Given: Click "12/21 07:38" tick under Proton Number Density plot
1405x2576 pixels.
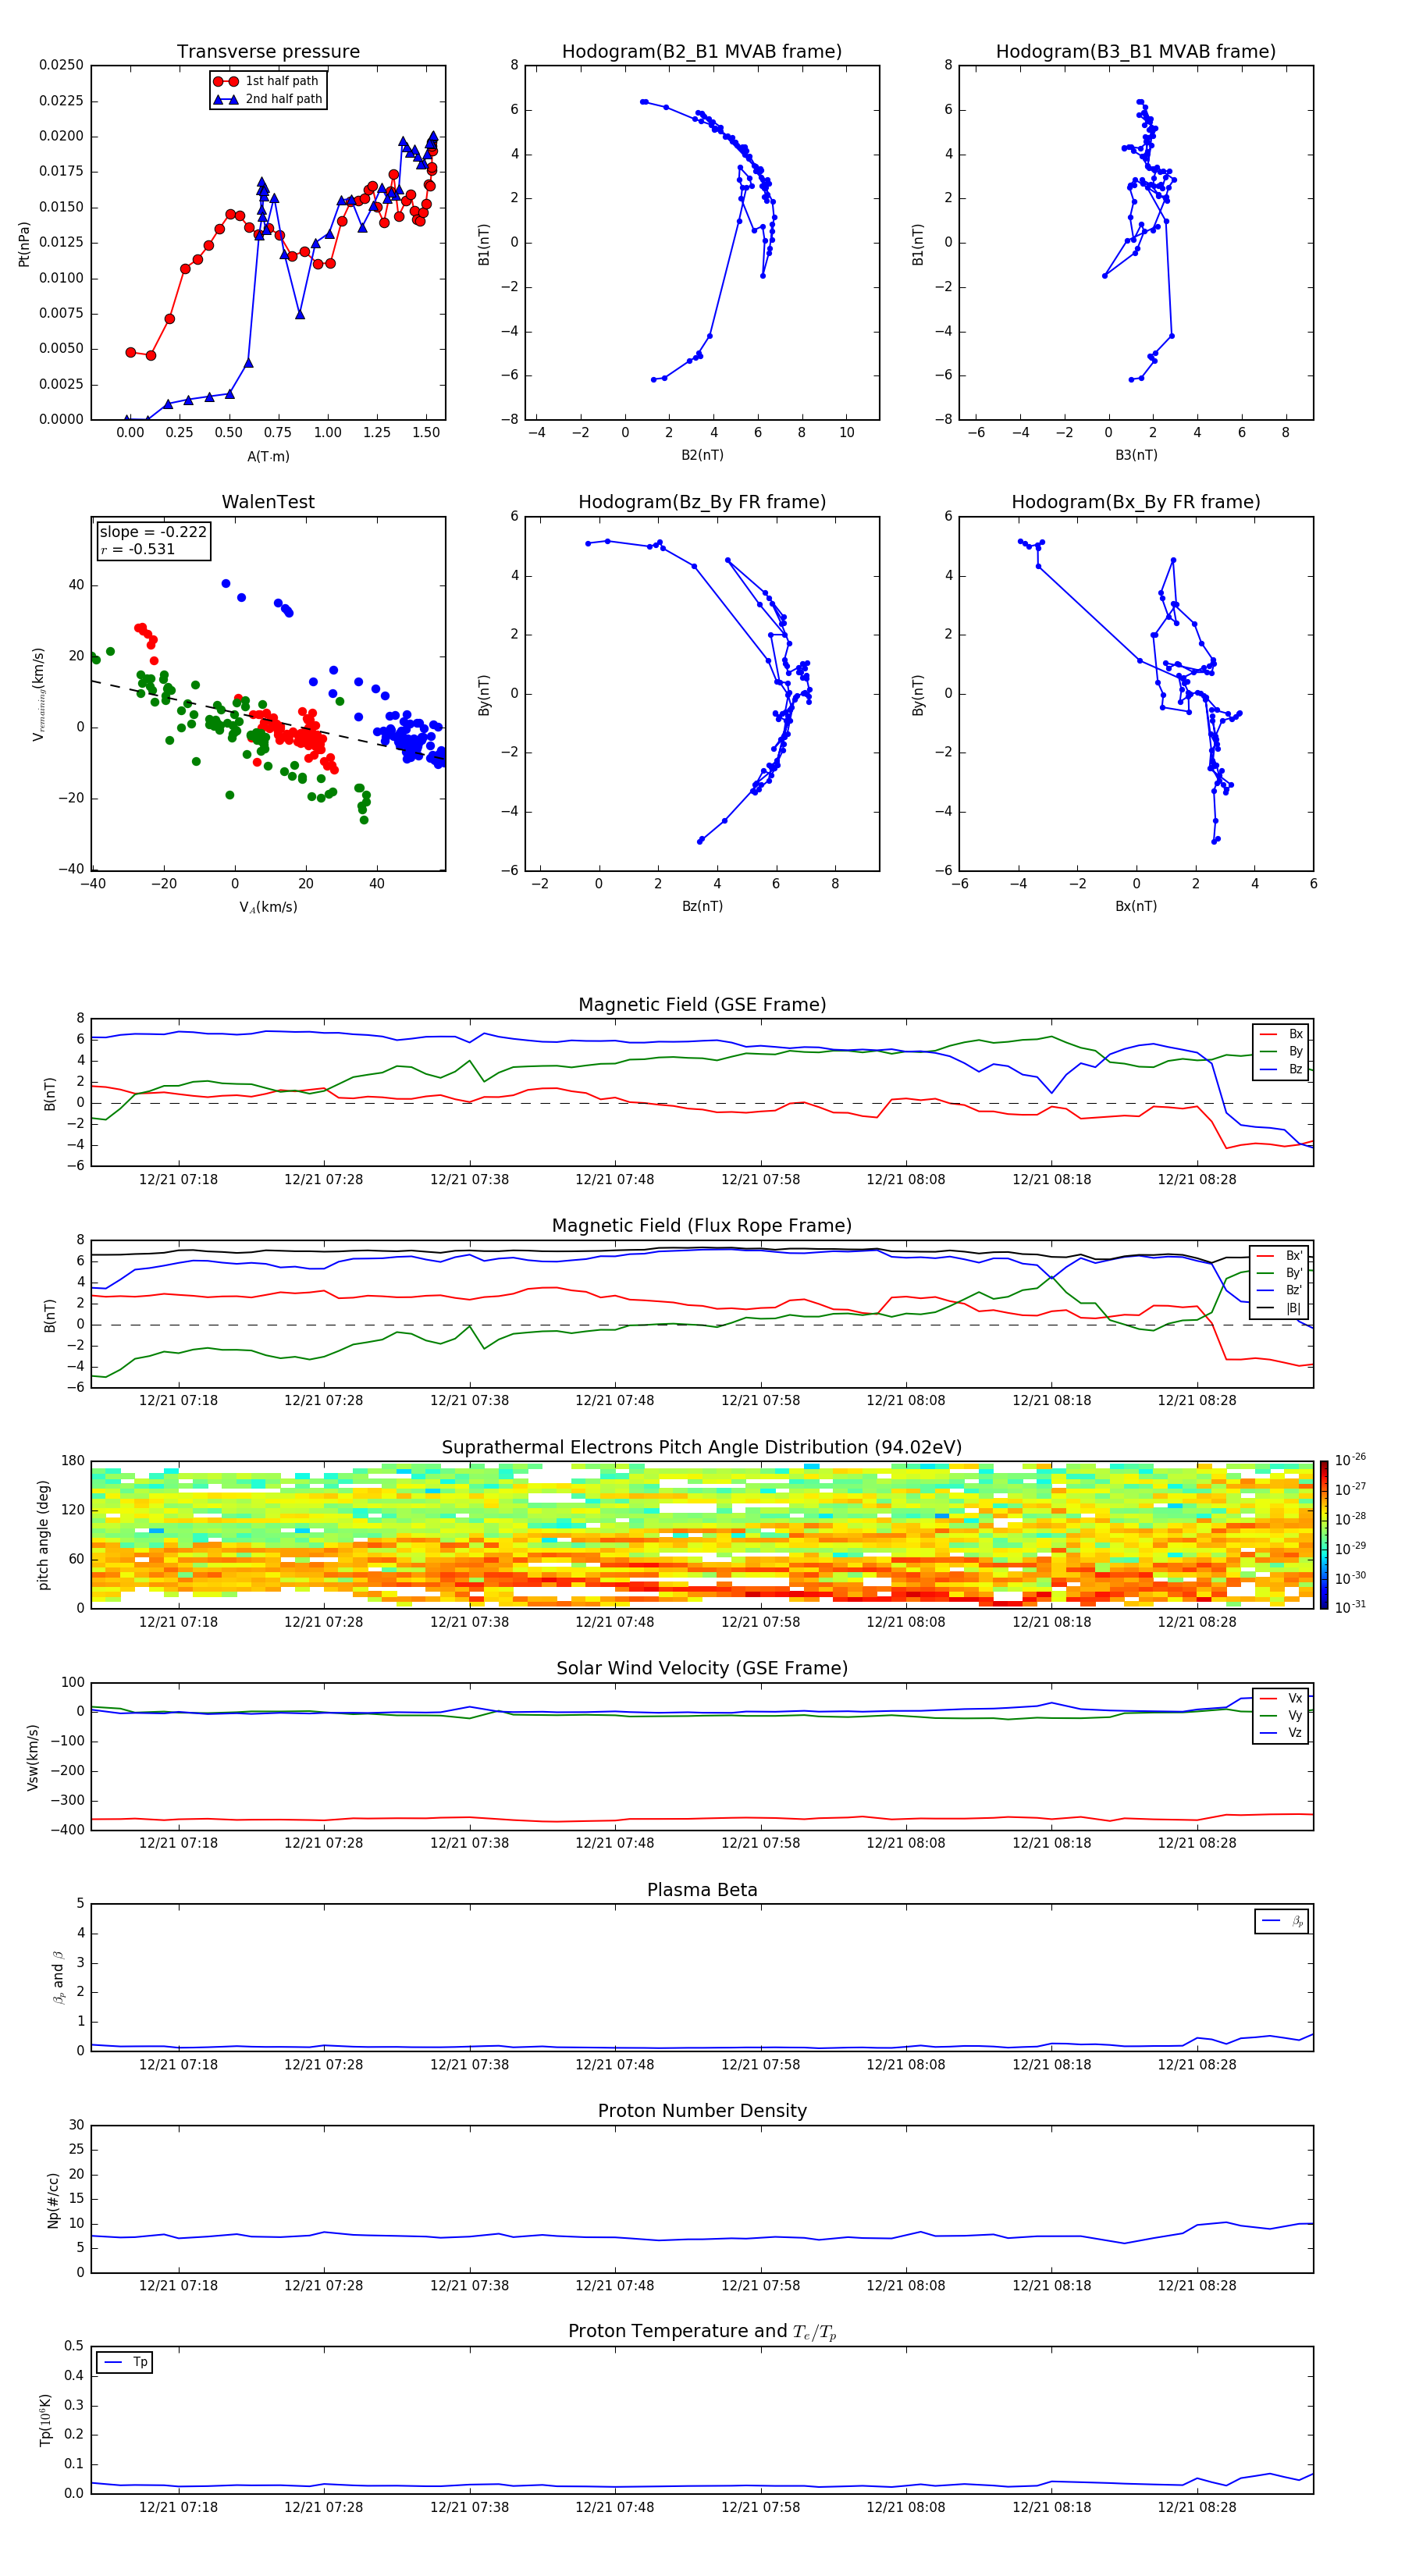Looking at the screenshot, I should [x=469, y=2286].
